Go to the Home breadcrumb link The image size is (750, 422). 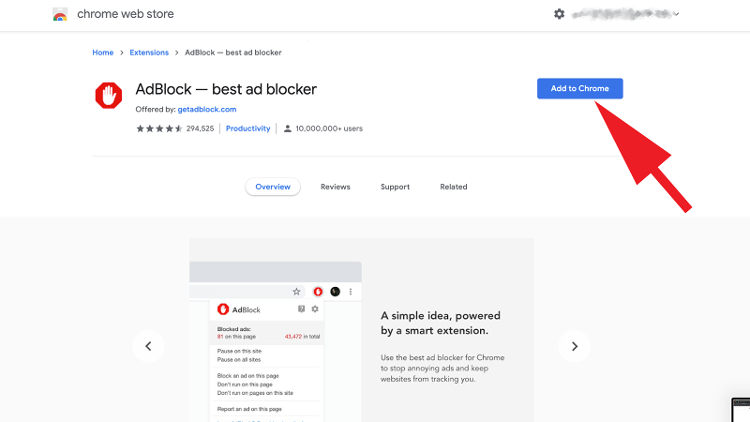coord(103,52)
